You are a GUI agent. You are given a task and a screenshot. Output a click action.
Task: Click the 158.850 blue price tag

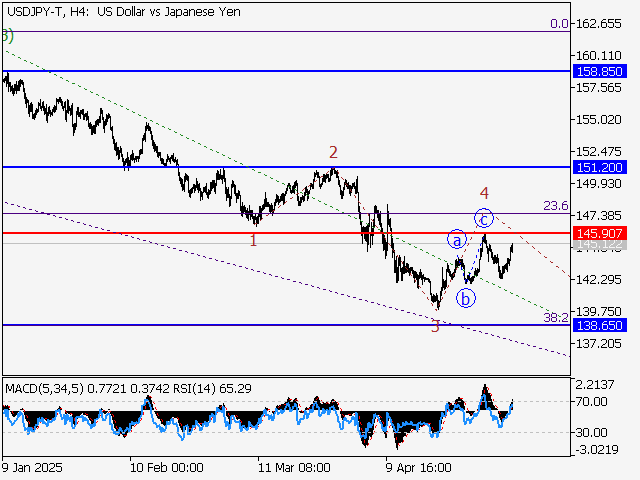tap(600, 72)
